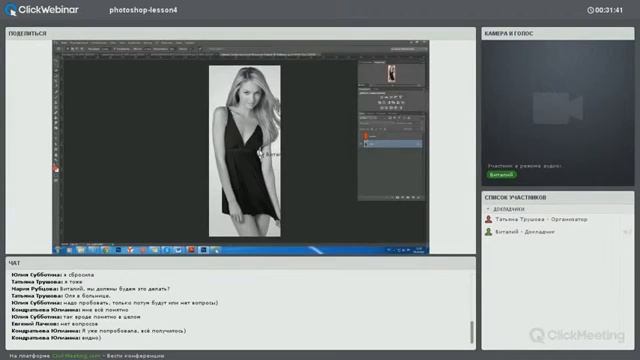The width and height of the screenshot is (640, 360).
Task: Click the New selection mode icon
Action: click(x=67, y=49)
